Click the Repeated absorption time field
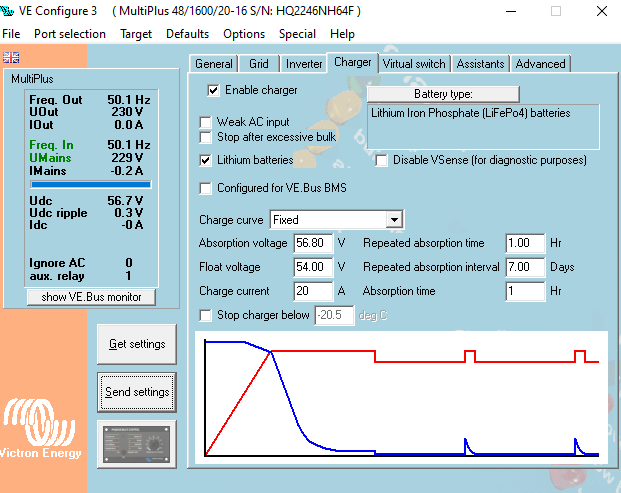 [525, 243]
